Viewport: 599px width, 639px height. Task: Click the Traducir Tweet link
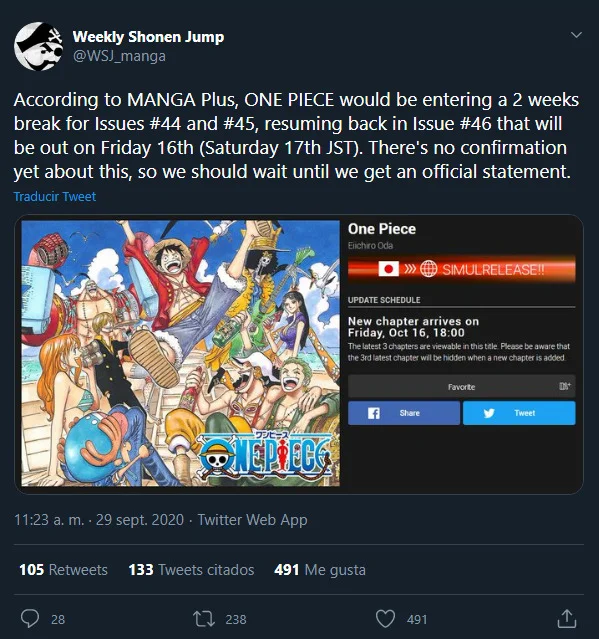(55, 196)
